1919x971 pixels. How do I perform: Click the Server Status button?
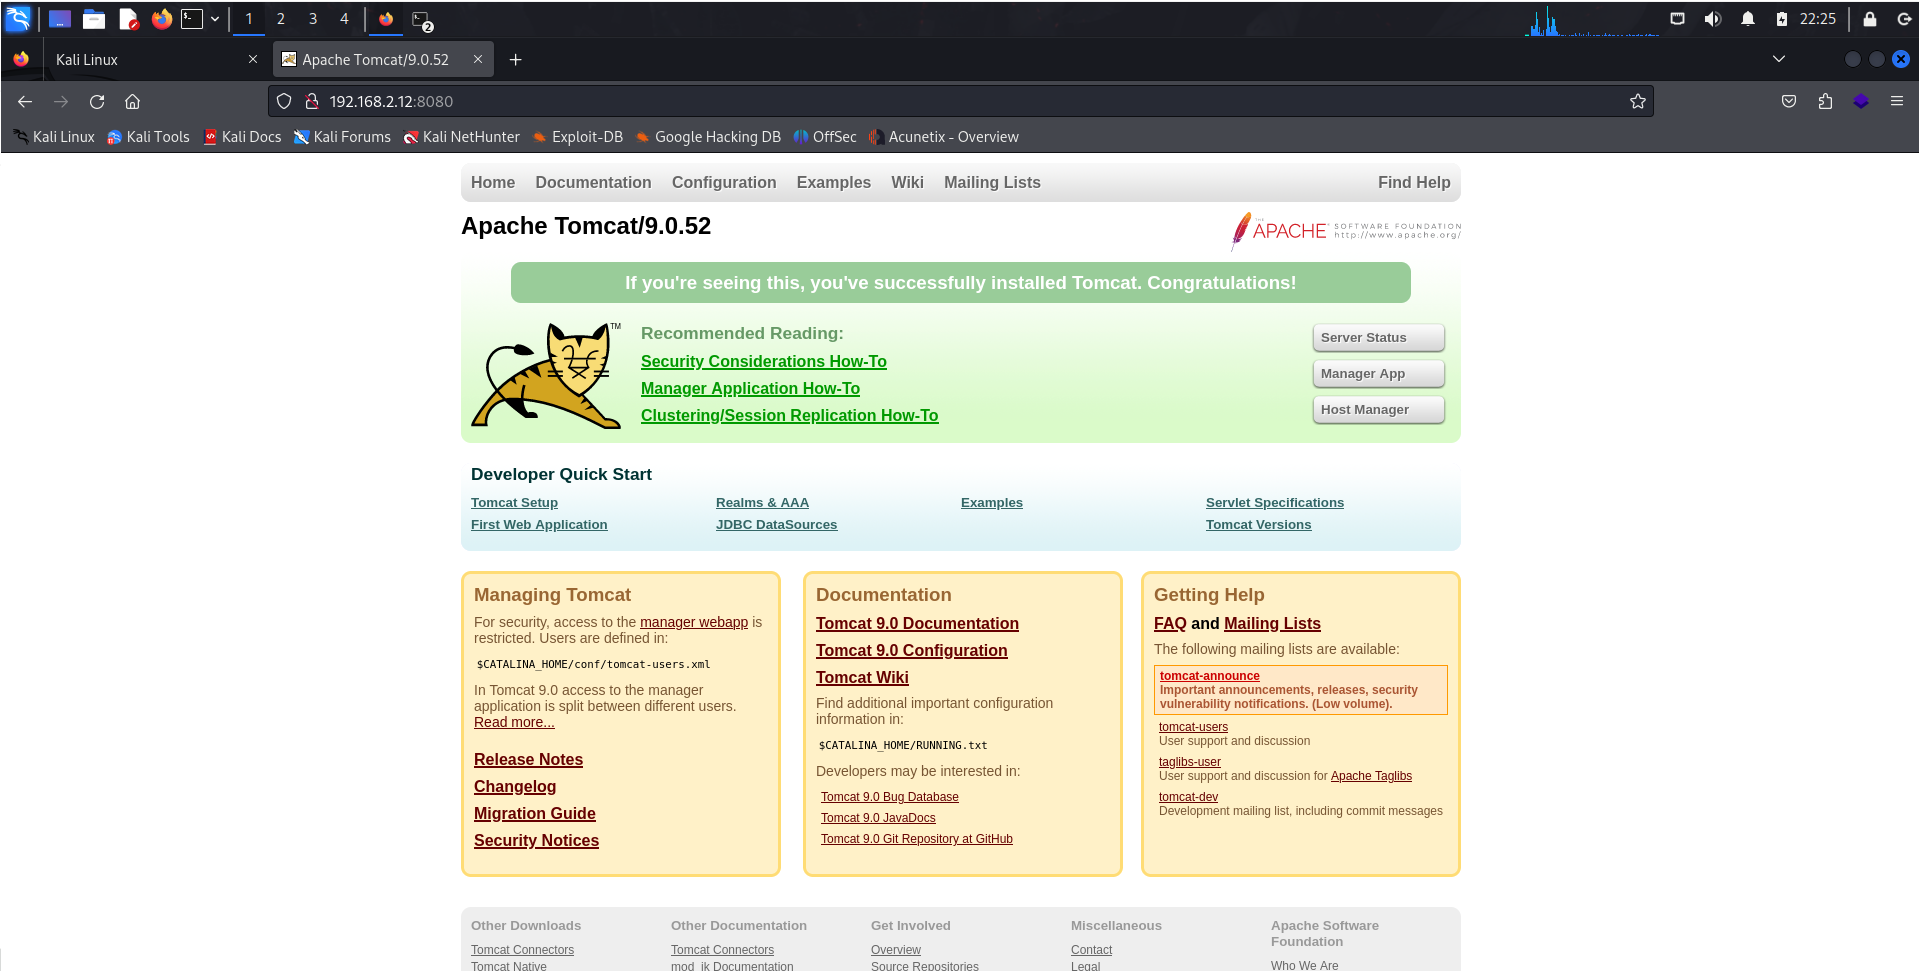(x=1378, y=338)
